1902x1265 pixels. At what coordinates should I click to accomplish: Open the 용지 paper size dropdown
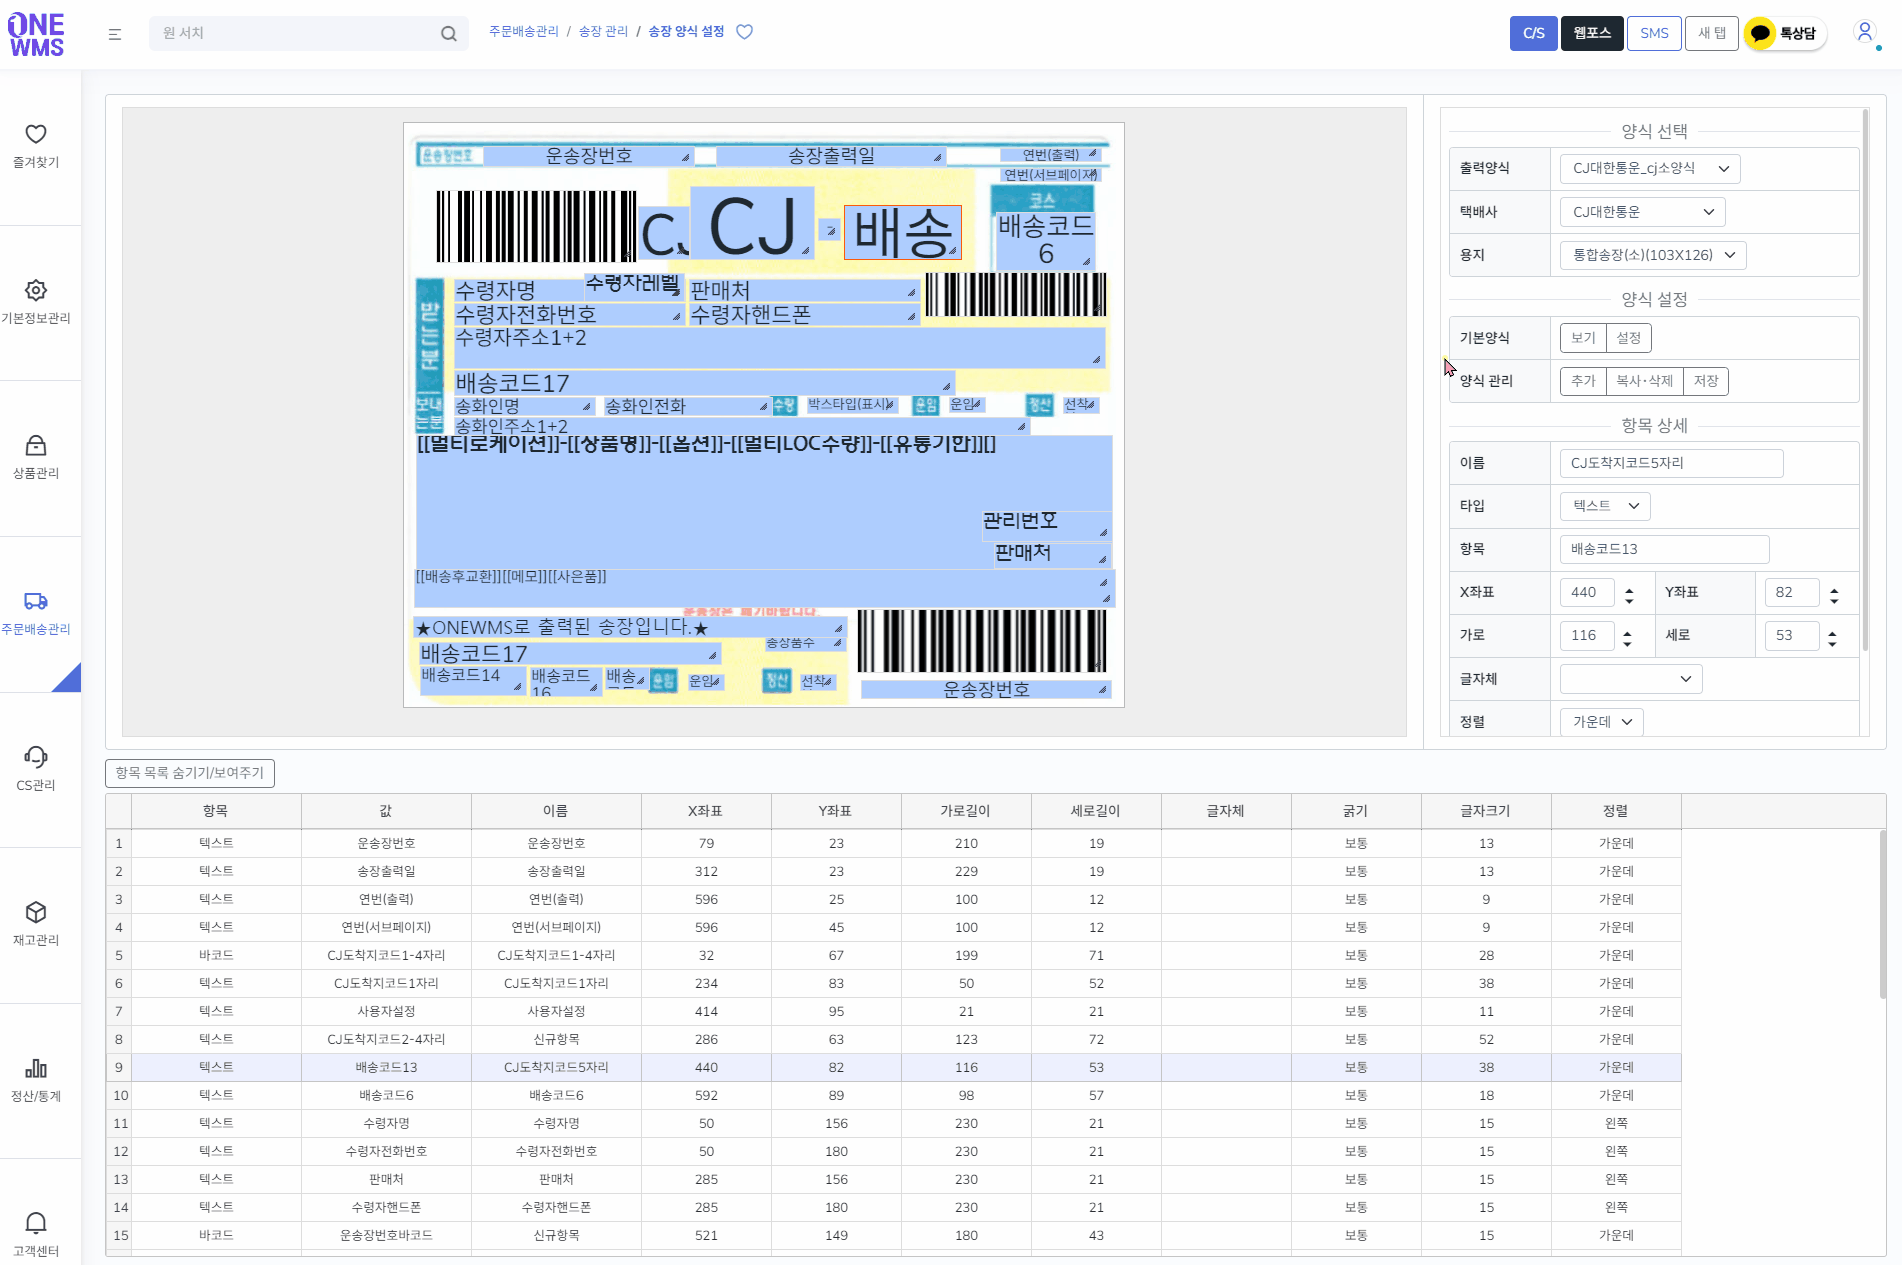click(x=1653, y=255)
